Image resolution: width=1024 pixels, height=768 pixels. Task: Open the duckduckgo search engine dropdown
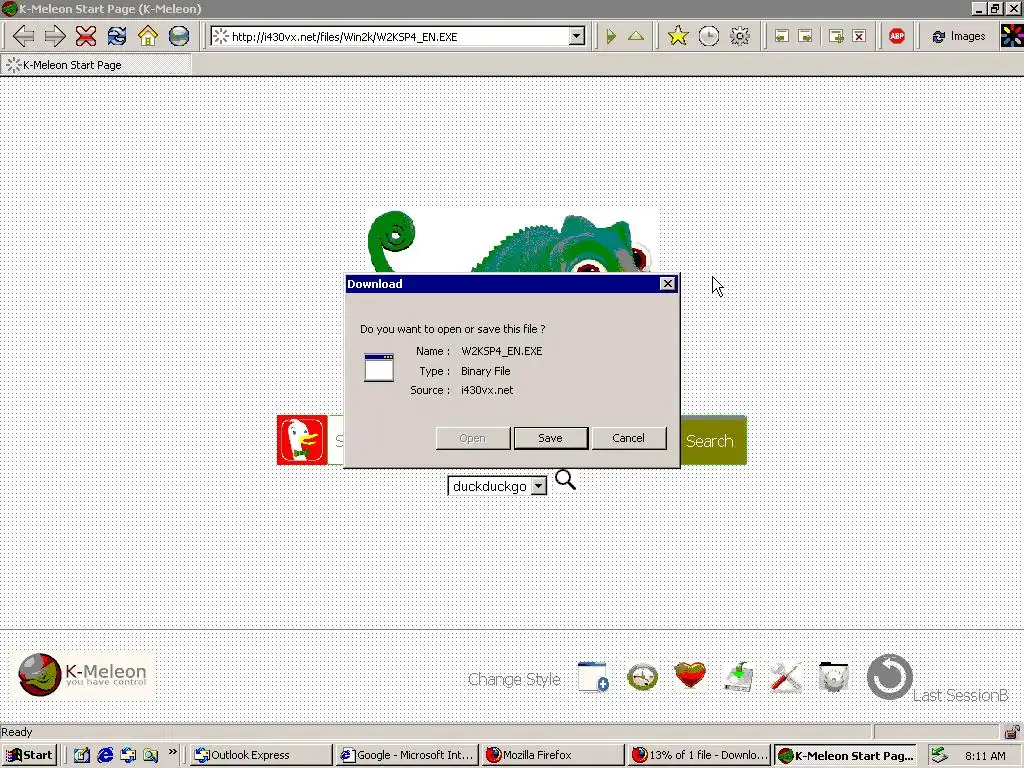[497, 486]
